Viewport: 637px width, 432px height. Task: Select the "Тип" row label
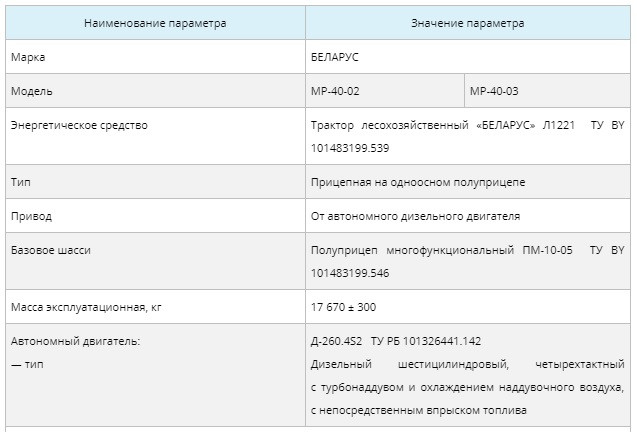pos(20,183)
